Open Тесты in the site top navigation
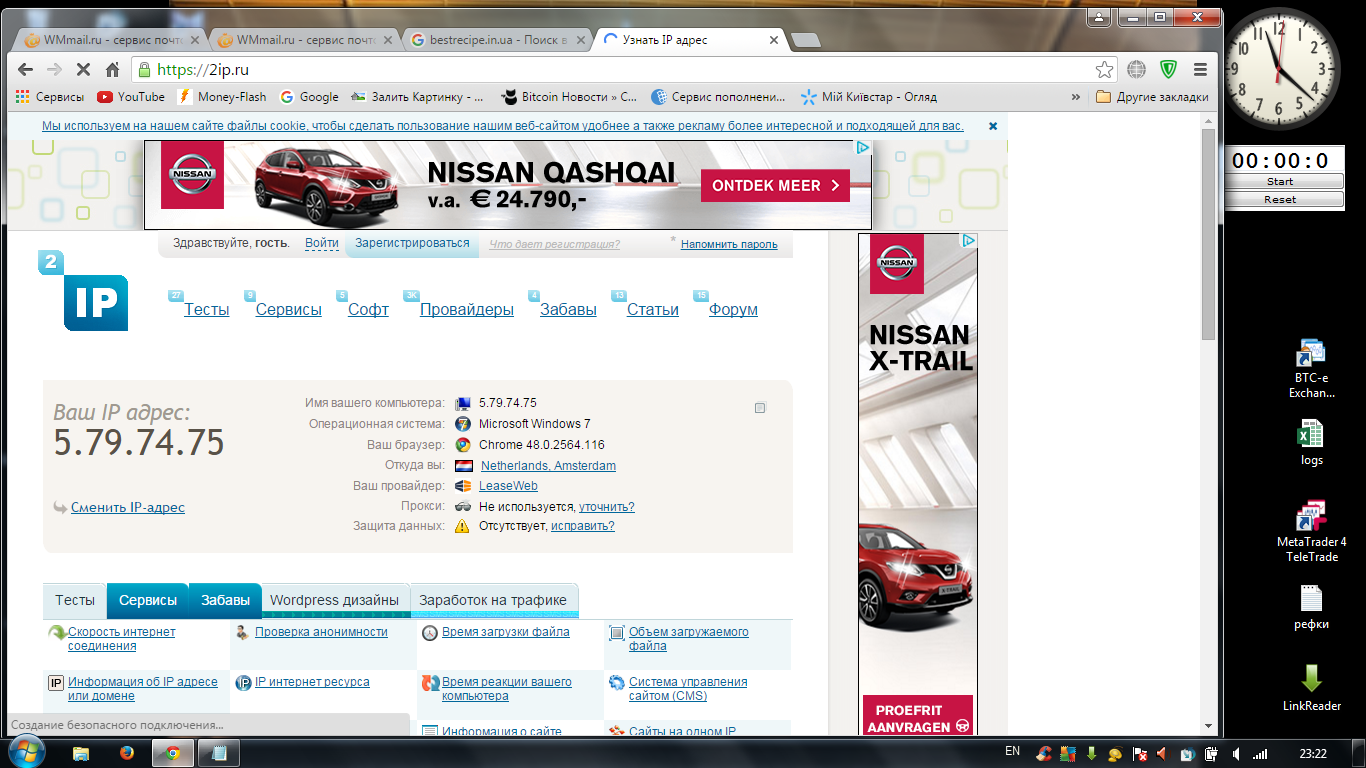This screenshot has width=1366, height=768. coord(207,310)
